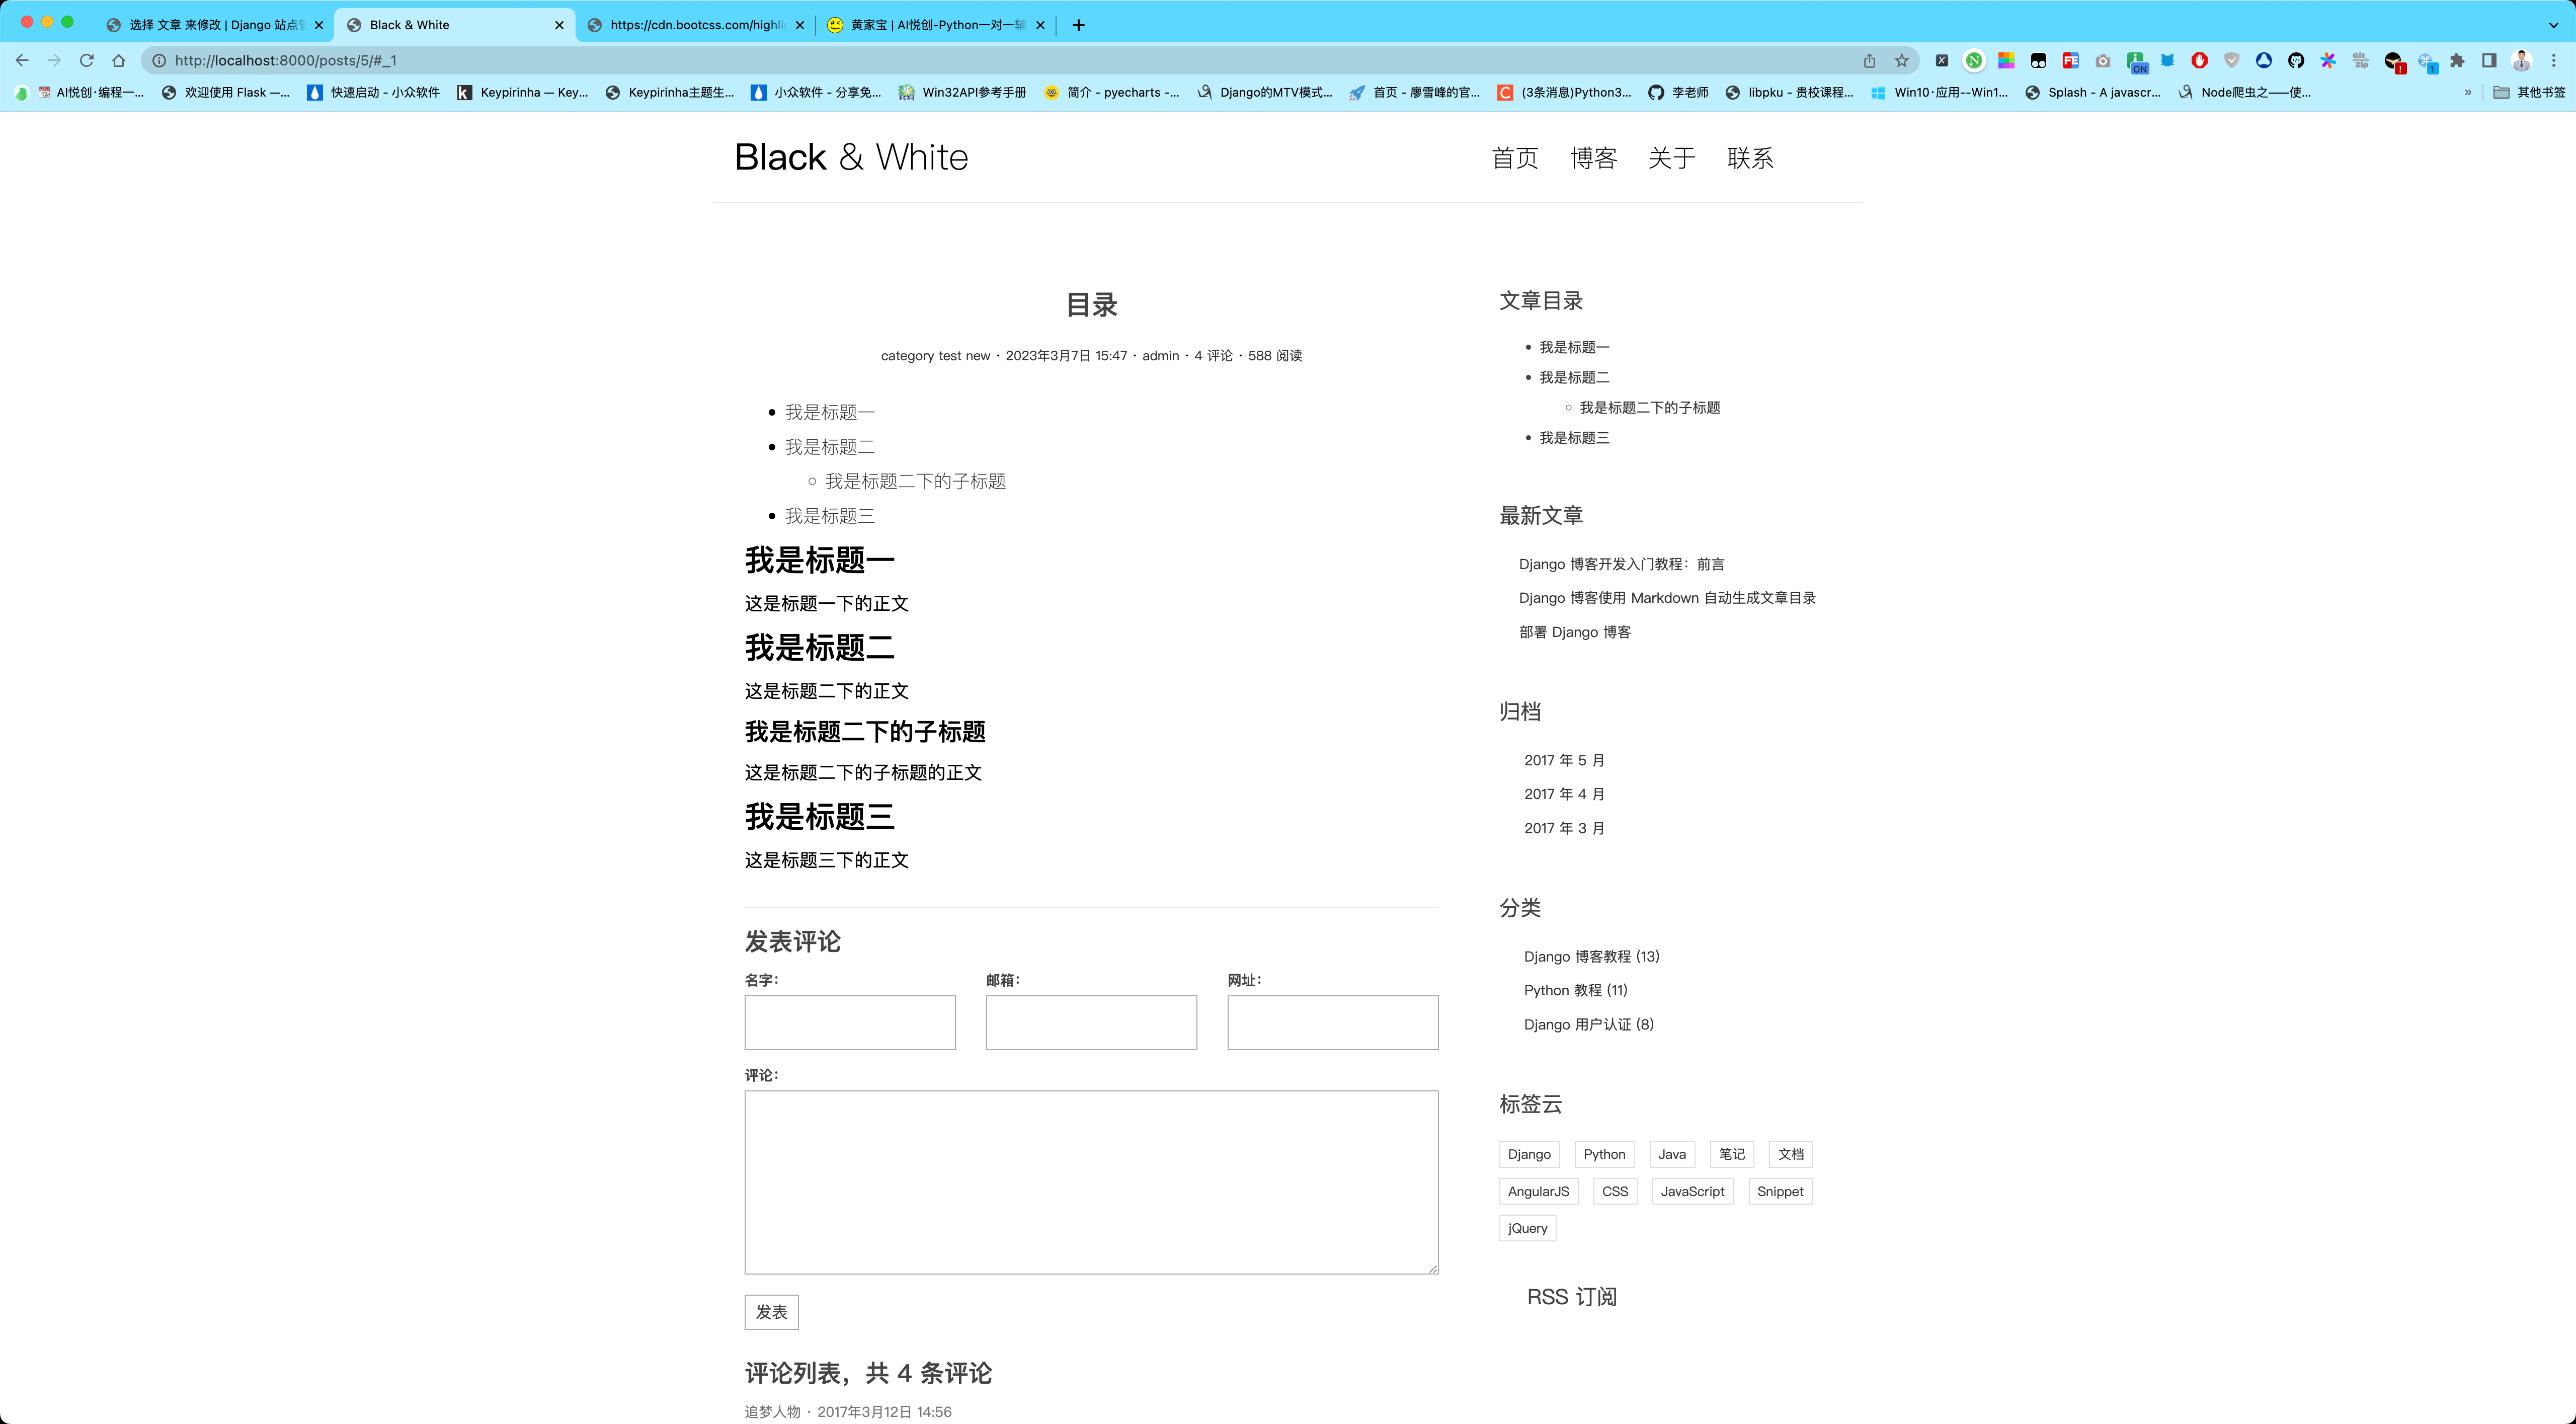Click the category test new link

tap(935, 356)
